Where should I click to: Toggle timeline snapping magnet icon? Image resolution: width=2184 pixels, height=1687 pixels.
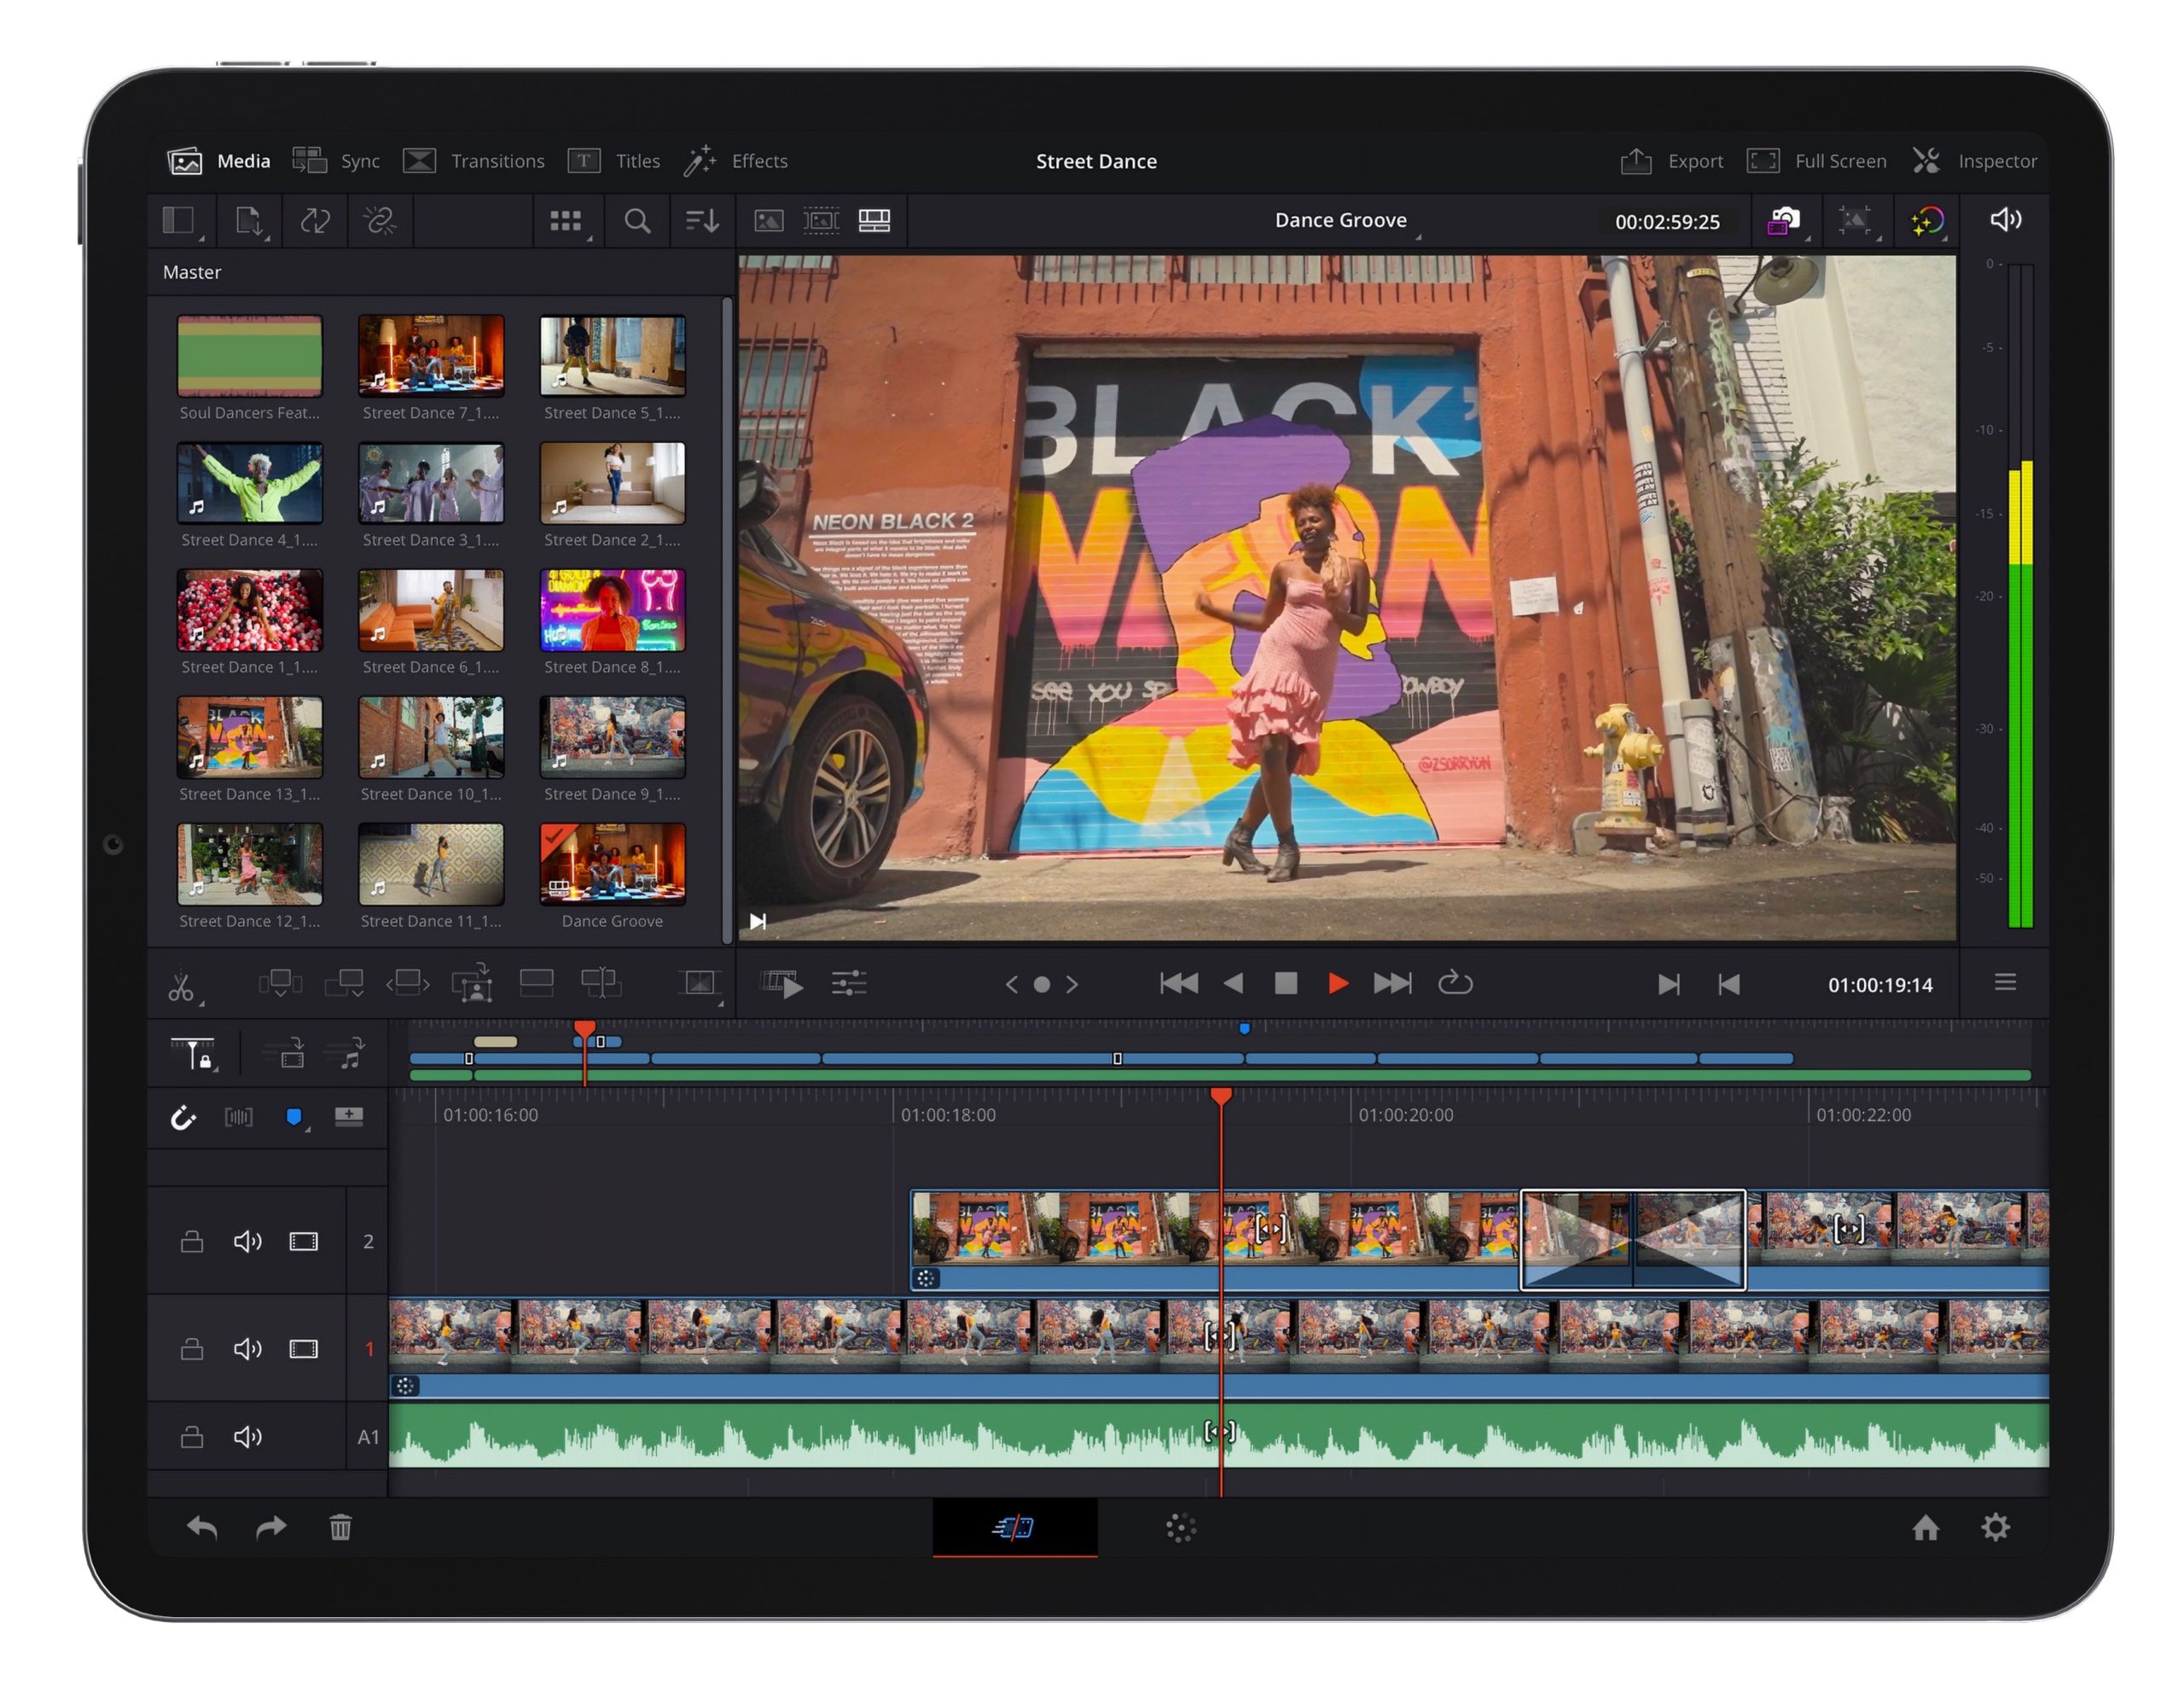(183, 1117)
